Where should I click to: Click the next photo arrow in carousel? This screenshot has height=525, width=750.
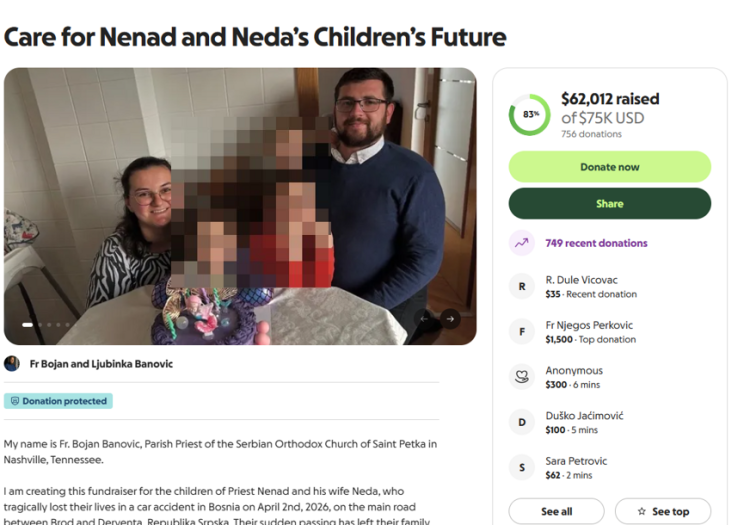pyautogui.click(x=450, y=319)
